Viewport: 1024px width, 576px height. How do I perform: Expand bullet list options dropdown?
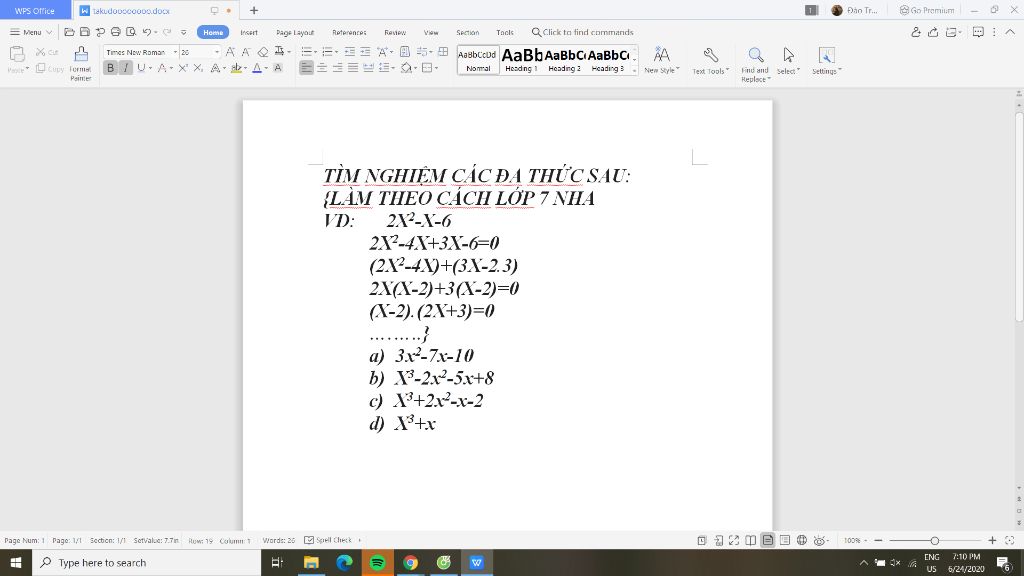[x=315, y=52]
